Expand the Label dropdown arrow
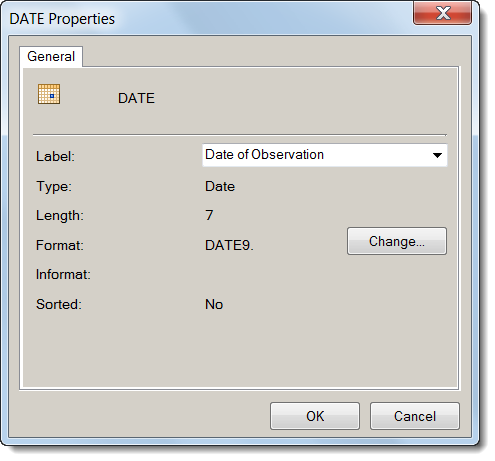495x461 pixels. (x=437, y=155)
